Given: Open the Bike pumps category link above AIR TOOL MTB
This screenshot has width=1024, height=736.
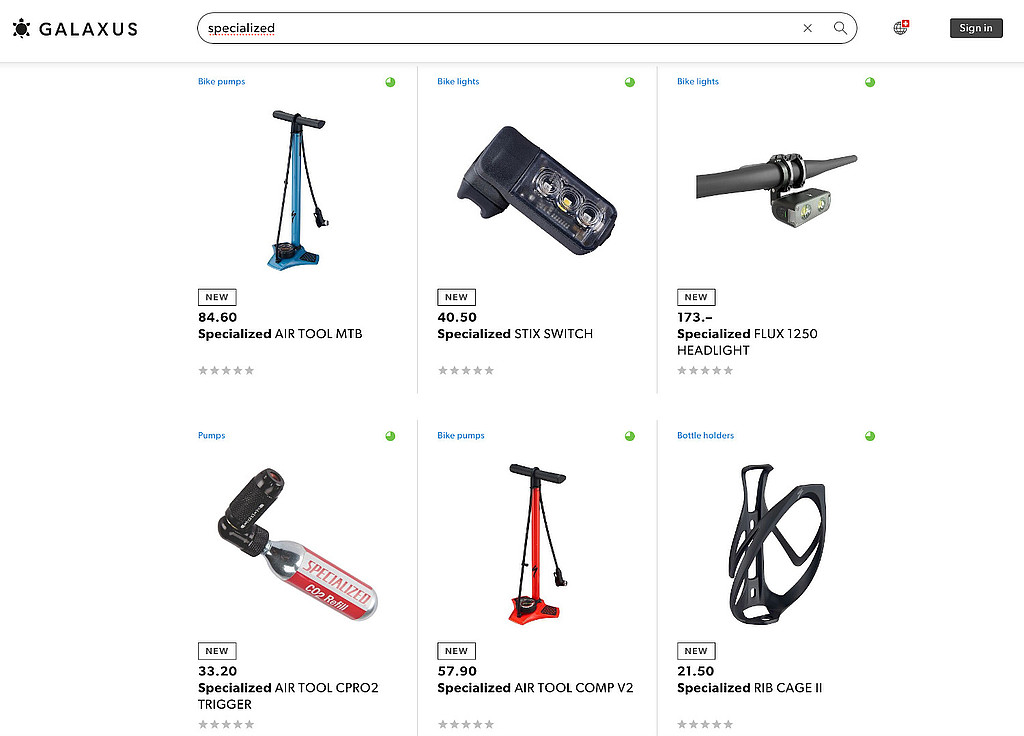Looking at the screenshot, I should (221, 82).
